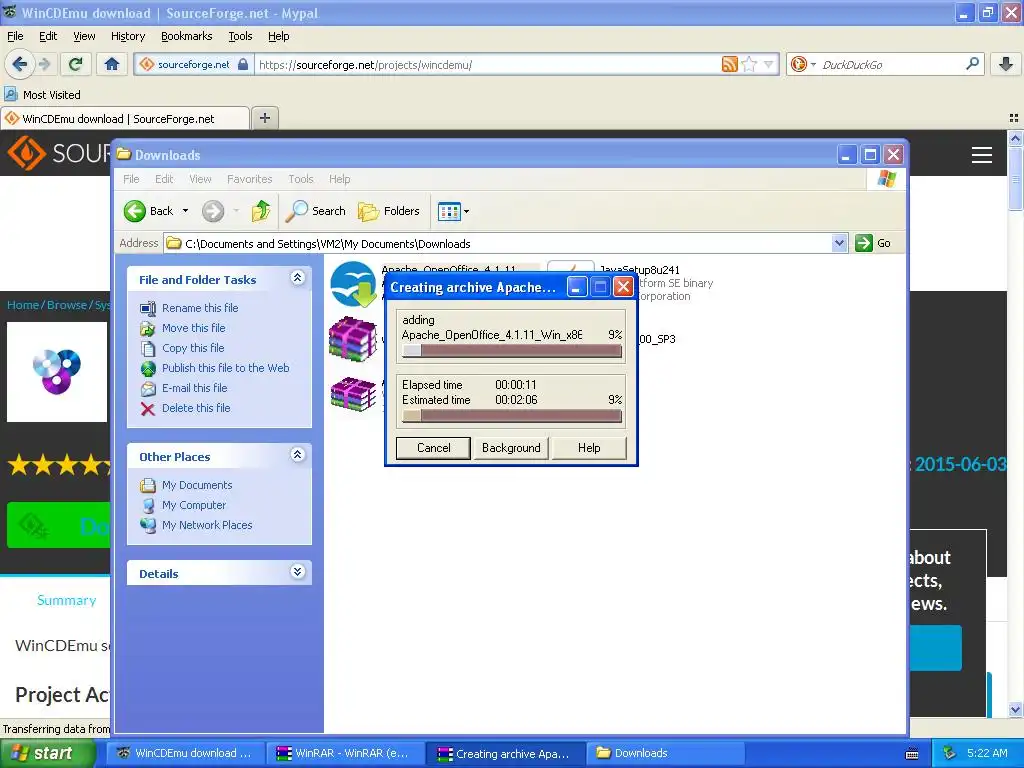This screenshot has height=768, width=1024.
Task: Select the upper WinRAR archive icon
Action: tap(353, 339)
